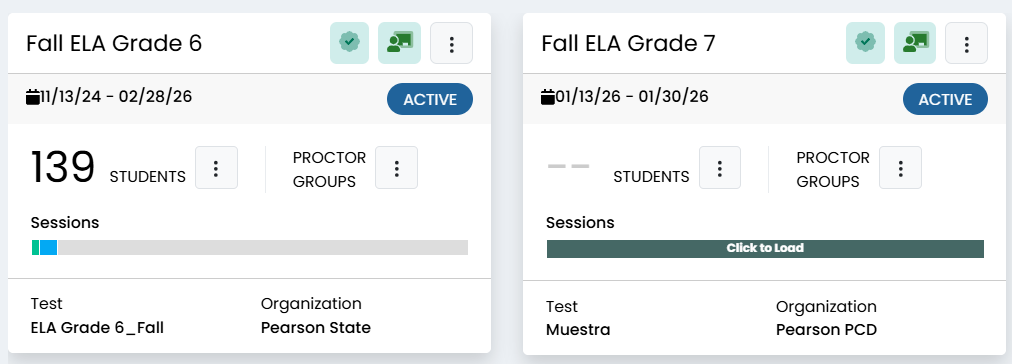Open the three-dot menu in Fall ELA Grade 7 header

tap(967, 43)
